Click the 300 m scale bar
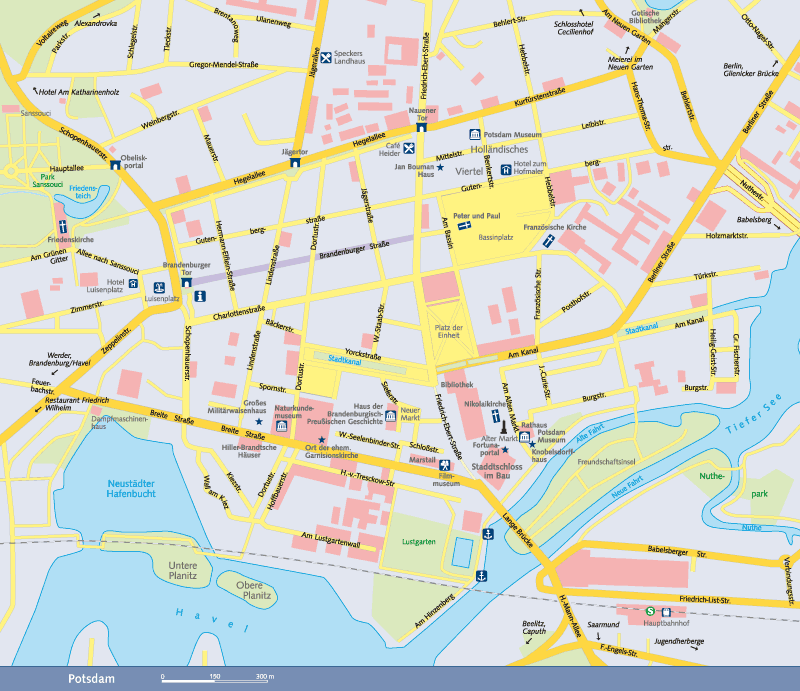 coord(215,678)
